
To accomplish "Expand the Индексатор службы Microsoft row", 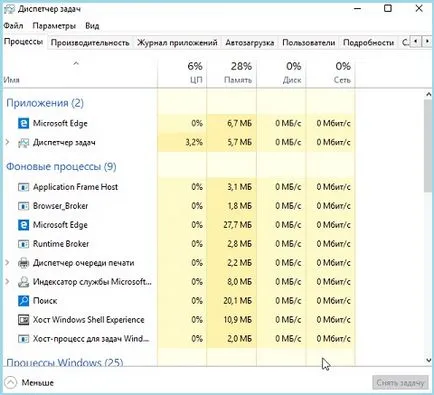I will click(7, 282).
